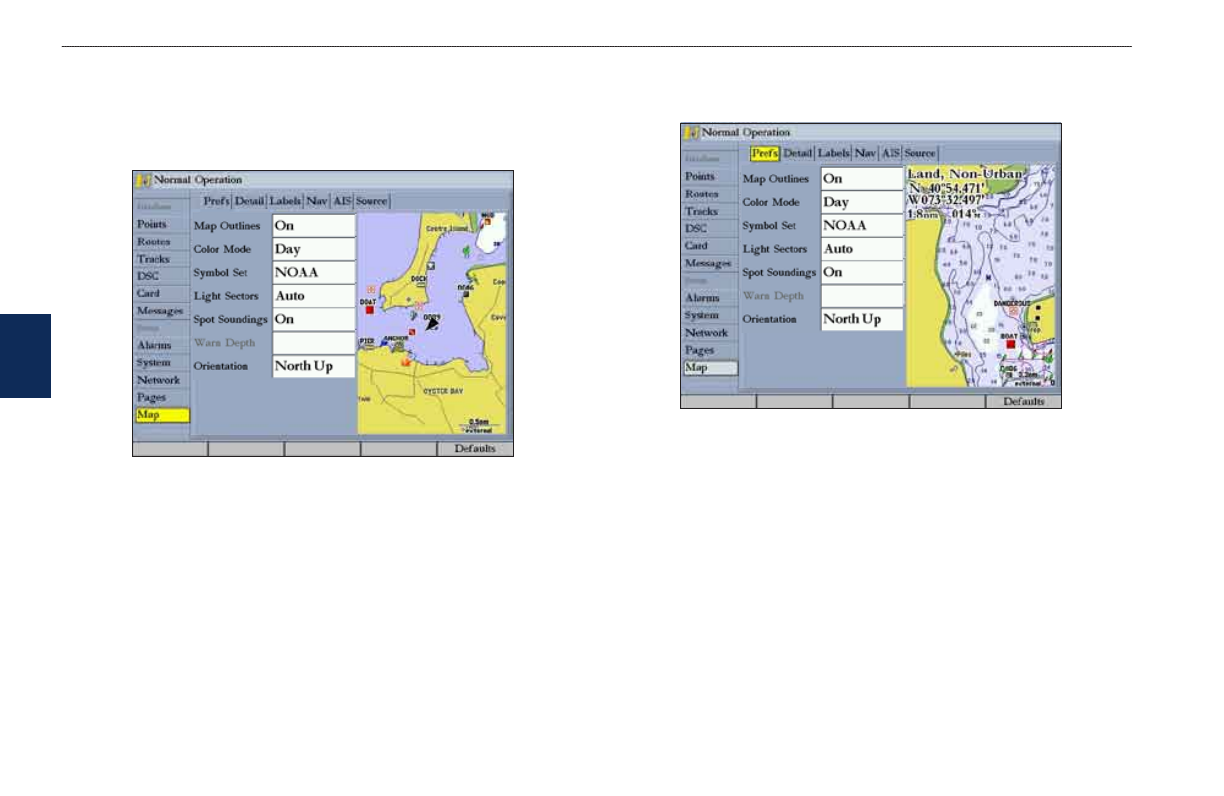Open System in the Land Non-Urban screen sidebar
Image resolution: width=1224 pixels, height=796 pixels.
tap(710, 315)
